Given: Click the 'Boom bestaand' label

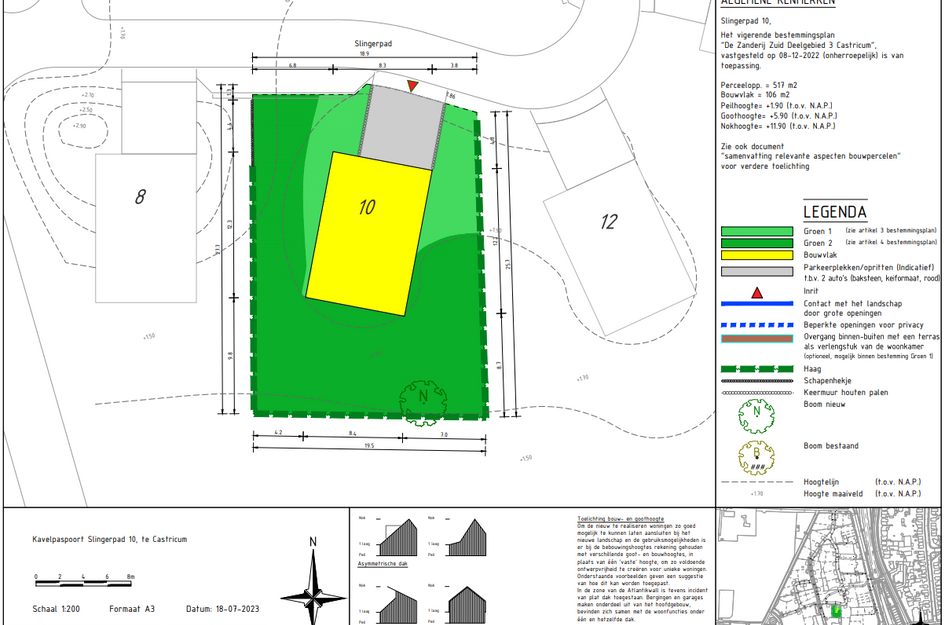Looking at the screenshot, I should (831, 446).
